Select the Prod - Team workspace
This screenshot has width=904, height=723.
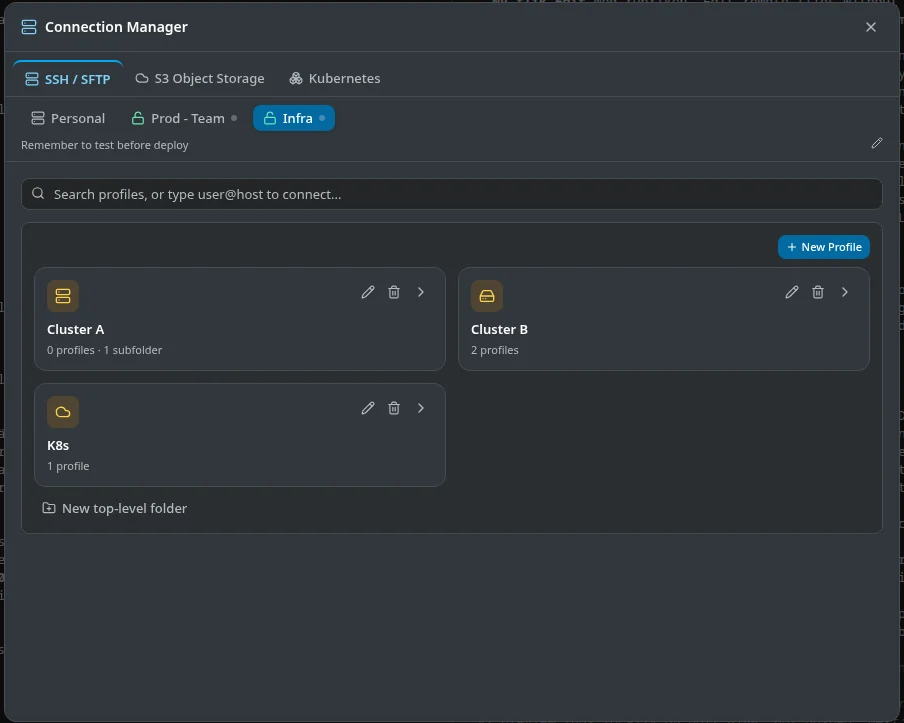point(184,118)
